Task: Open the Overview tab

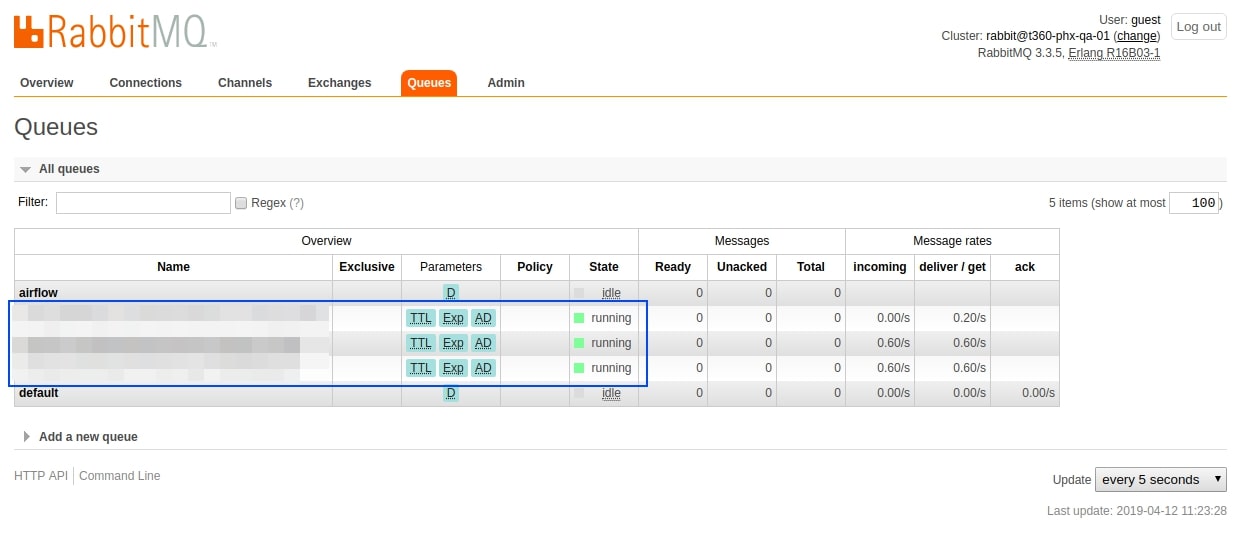Action: coord(47,83)
